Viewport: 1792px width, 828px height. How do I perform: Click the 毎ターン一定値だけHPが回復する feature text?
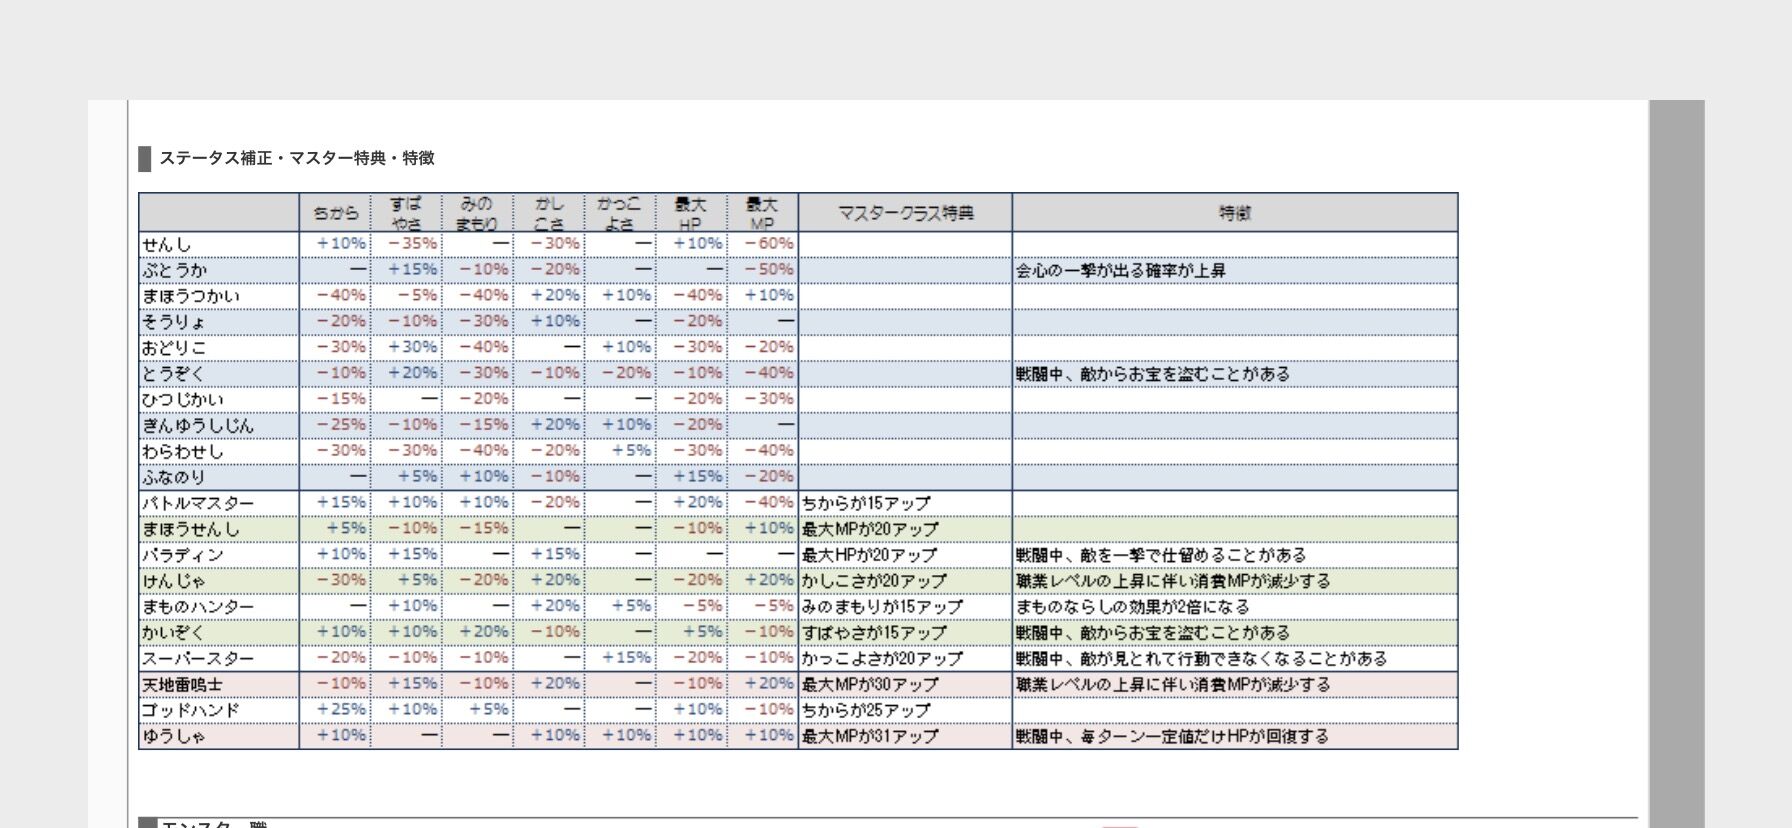(x=1172, y=737)
